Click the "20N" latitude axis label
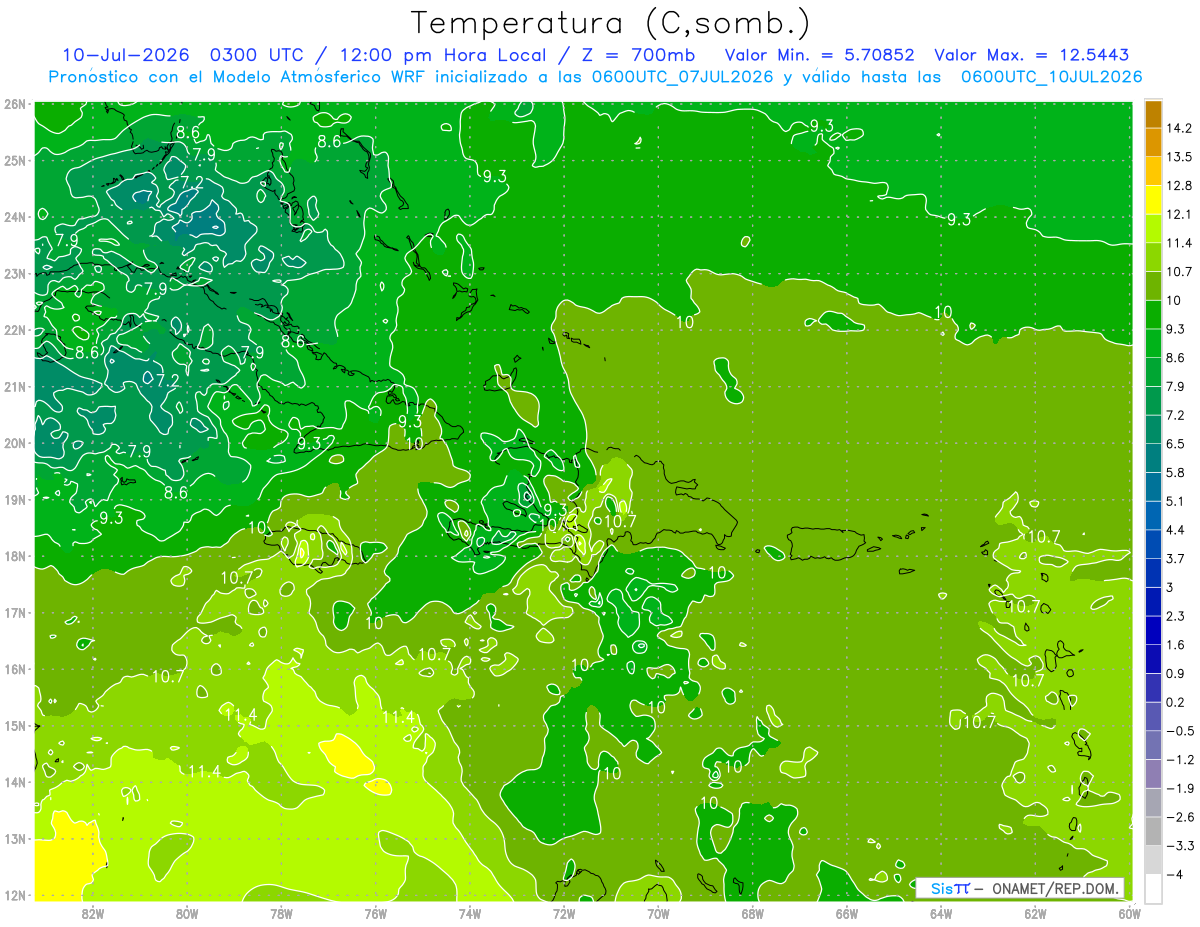The height and width of the screenshot is (927, 1200). [x=15, y=443]
